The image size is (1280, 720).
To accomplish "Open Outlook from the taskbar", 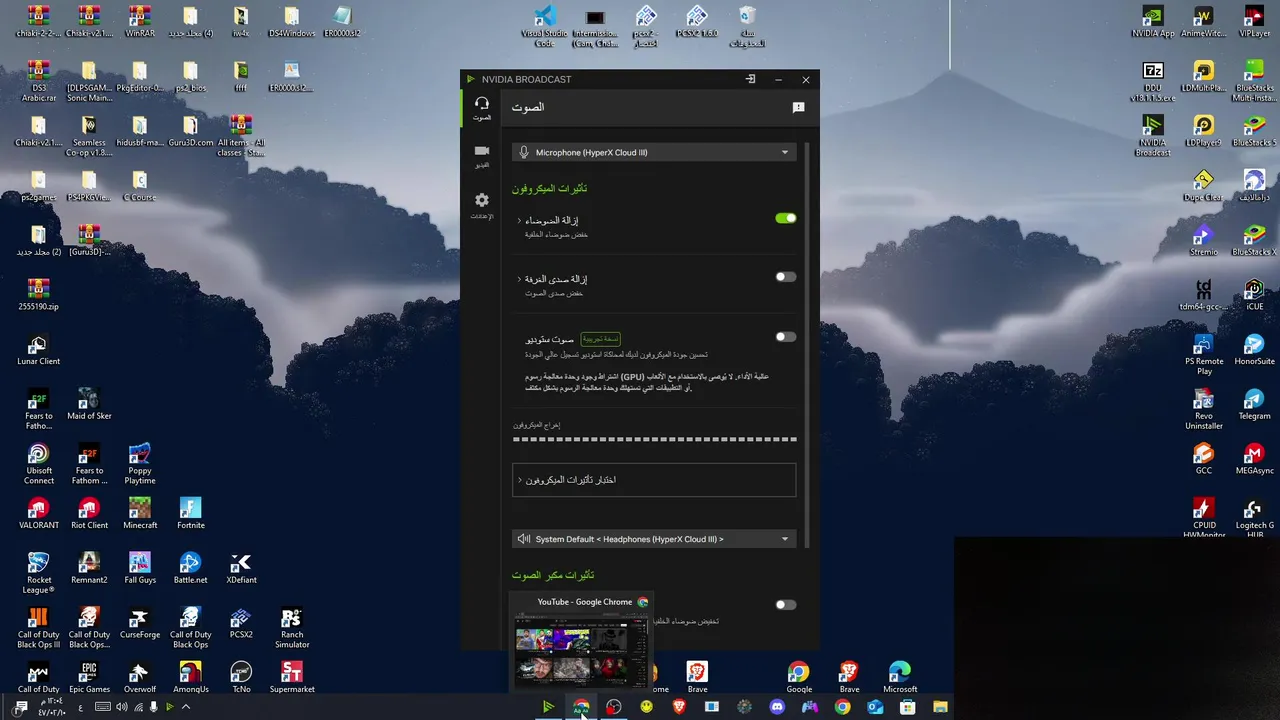I will (x=875, y=706).
